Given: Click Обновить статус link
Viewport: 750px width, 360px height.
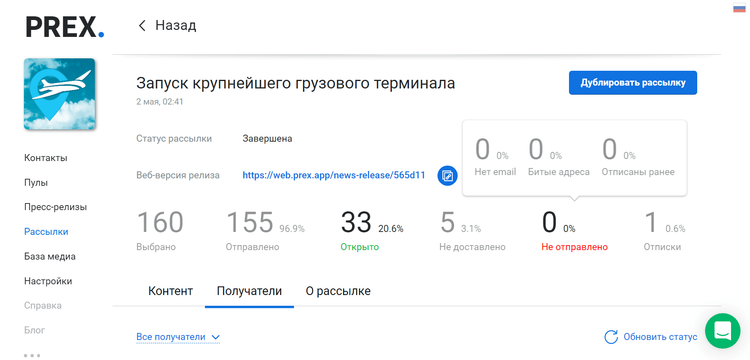Looking at the screenshot, I should click(660, 337).
